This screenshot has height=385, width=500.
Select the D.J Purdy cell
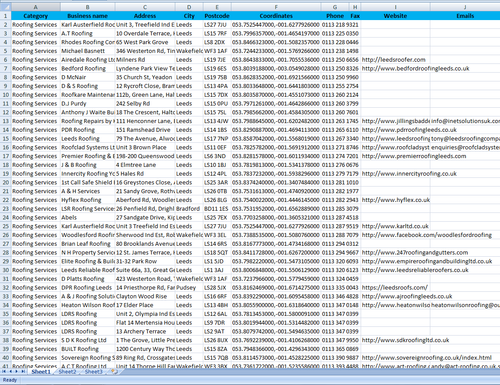coord(88,104)
